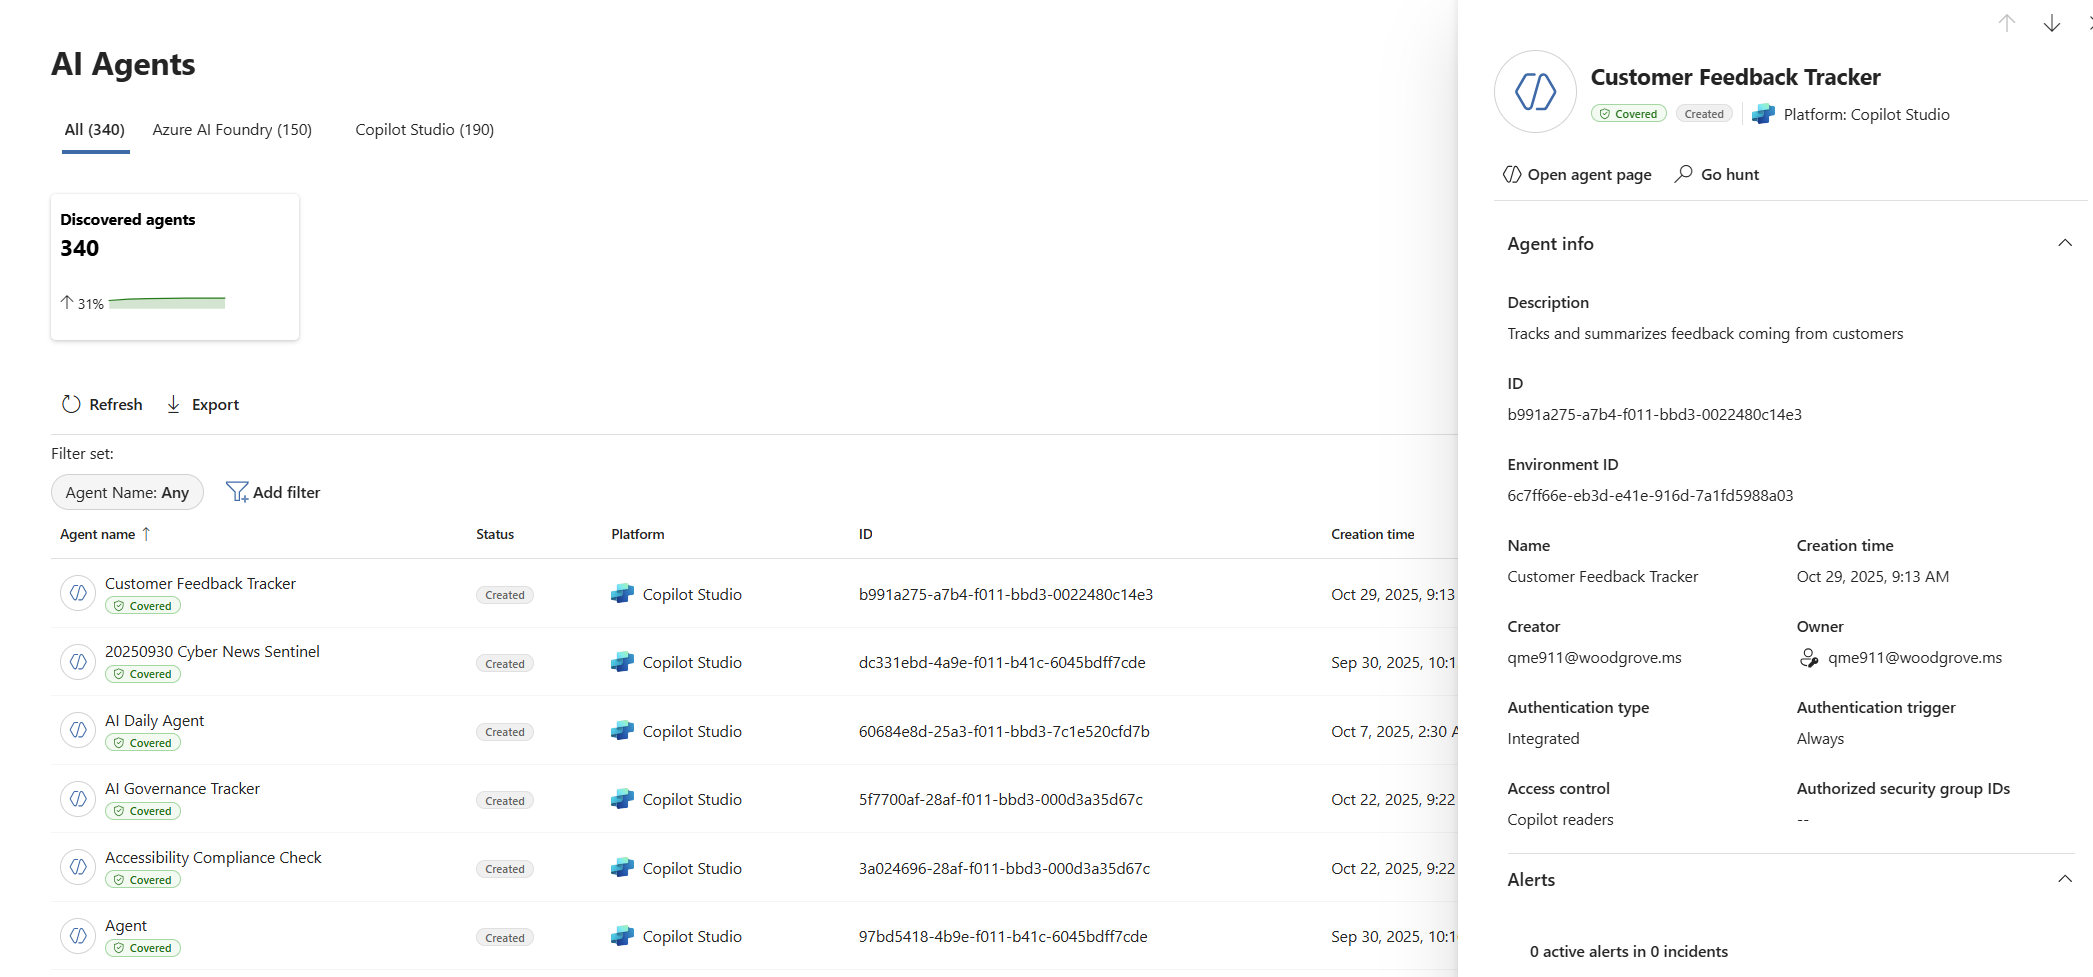Screen dimensions: 2093x977
Task: Click the 31% trend sparkline in Discovered agents card
Action: click(x=167, y=301)
